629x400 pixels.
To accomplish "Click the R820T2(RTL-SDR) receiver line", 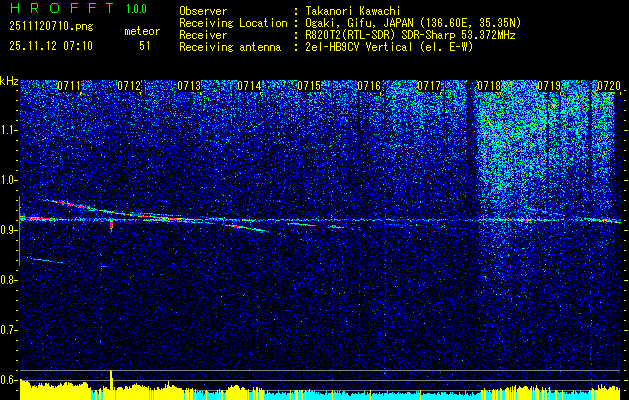I will (410, 35).
